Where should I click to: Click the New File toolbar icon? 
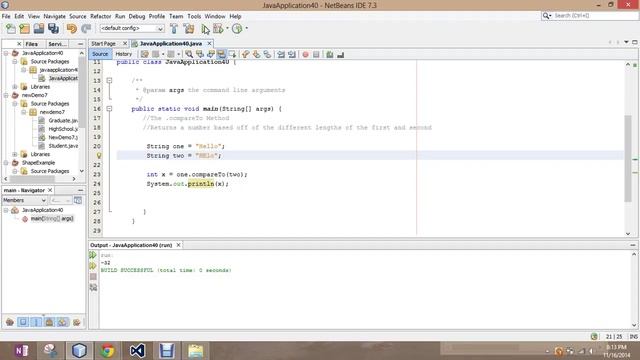tap(11, 29)
